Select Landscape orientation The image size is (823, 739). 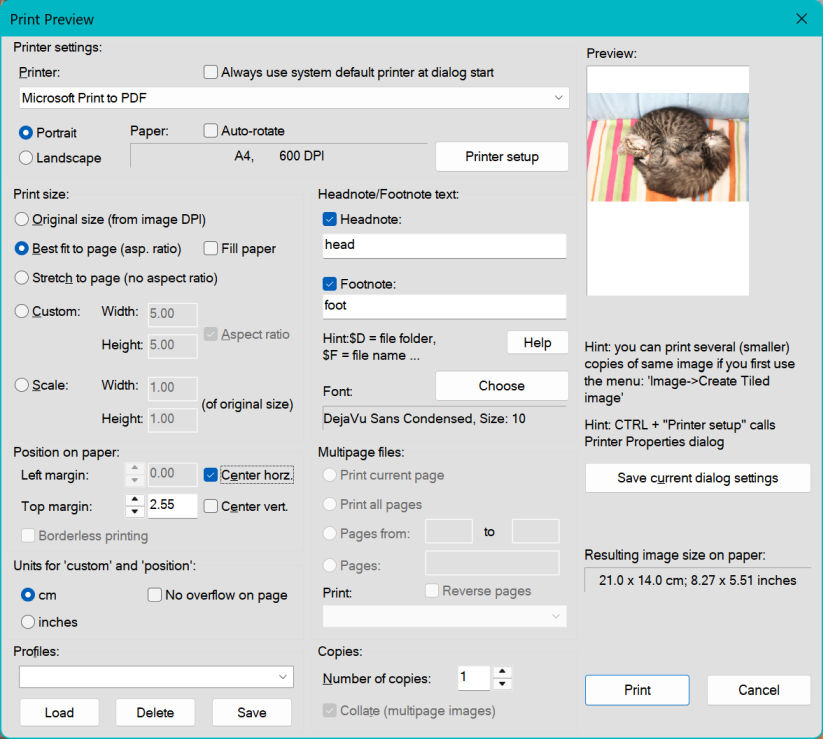pyautogui.click(x=26, y=158)
